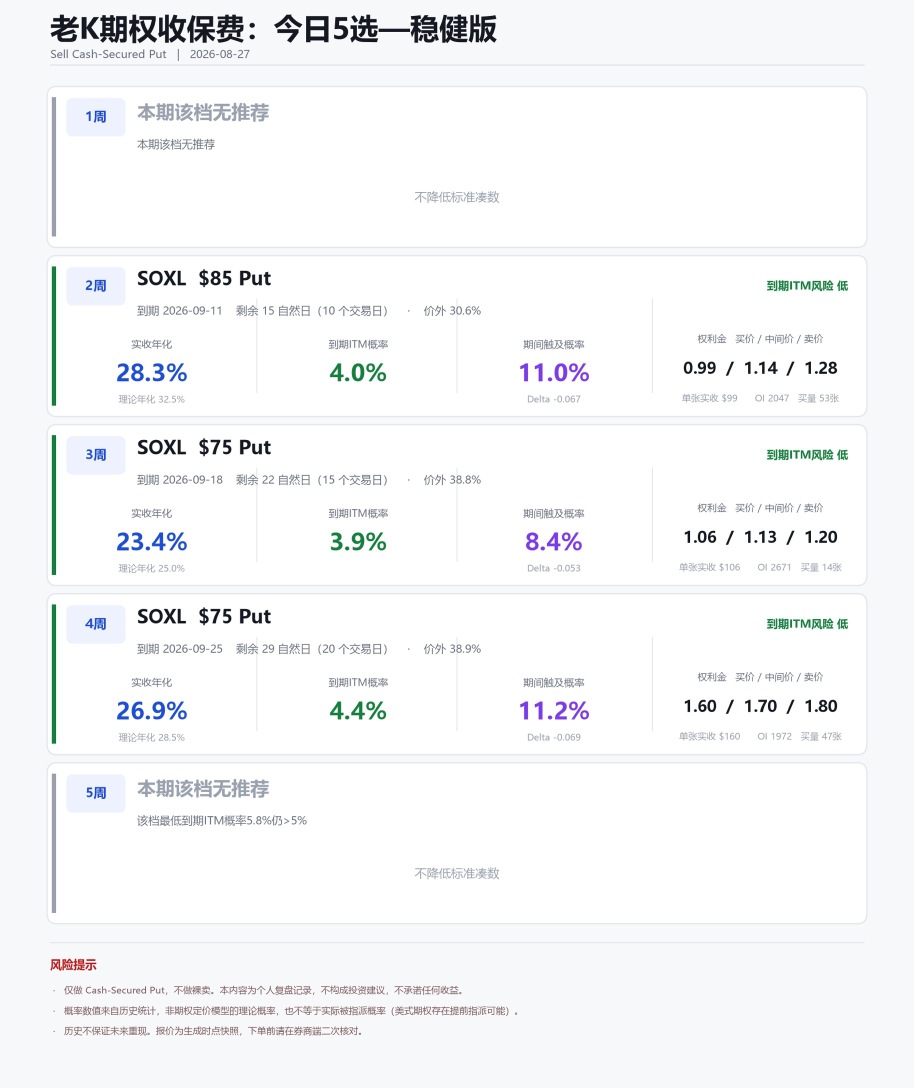Click 单张实收 $160 text
Viewport: 914px width, 1088px height.
pos(709,736)
